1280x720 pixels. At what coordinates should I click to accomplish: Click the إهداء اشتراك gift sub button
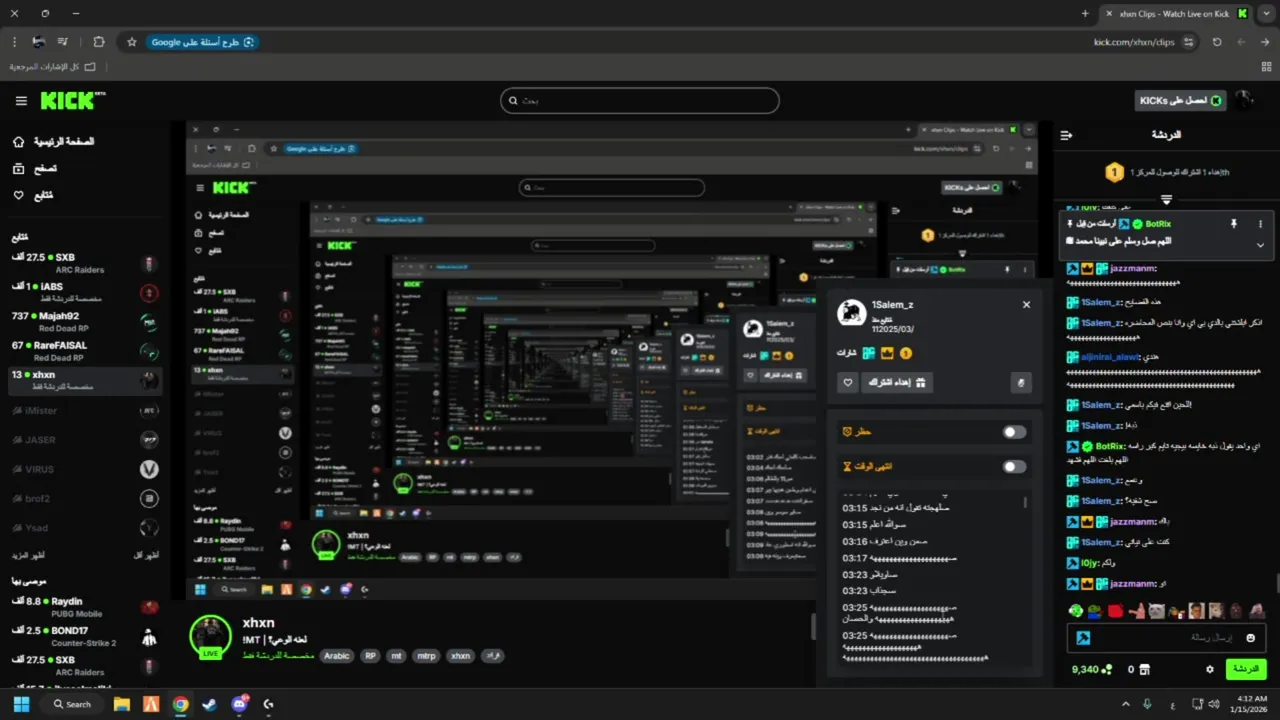coord(897,382)
